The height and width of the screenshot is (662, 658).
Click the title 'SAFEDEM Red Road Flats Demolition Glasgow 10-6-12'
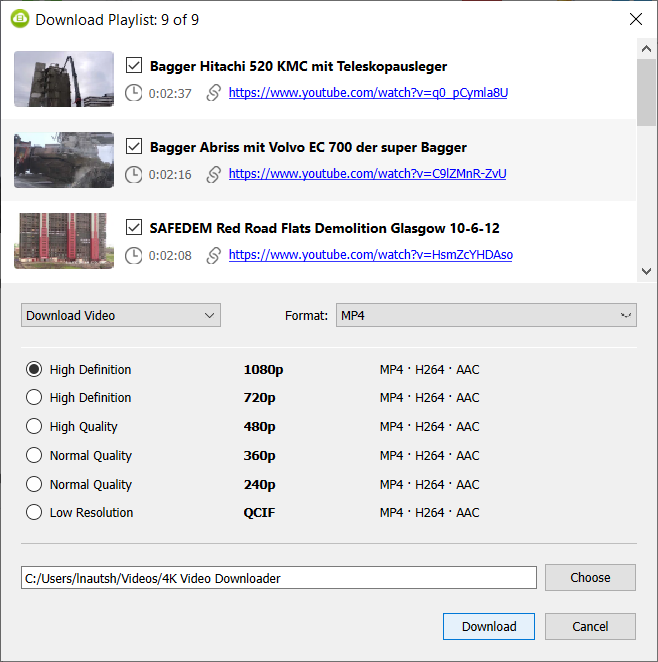click(x=324, y=228)
